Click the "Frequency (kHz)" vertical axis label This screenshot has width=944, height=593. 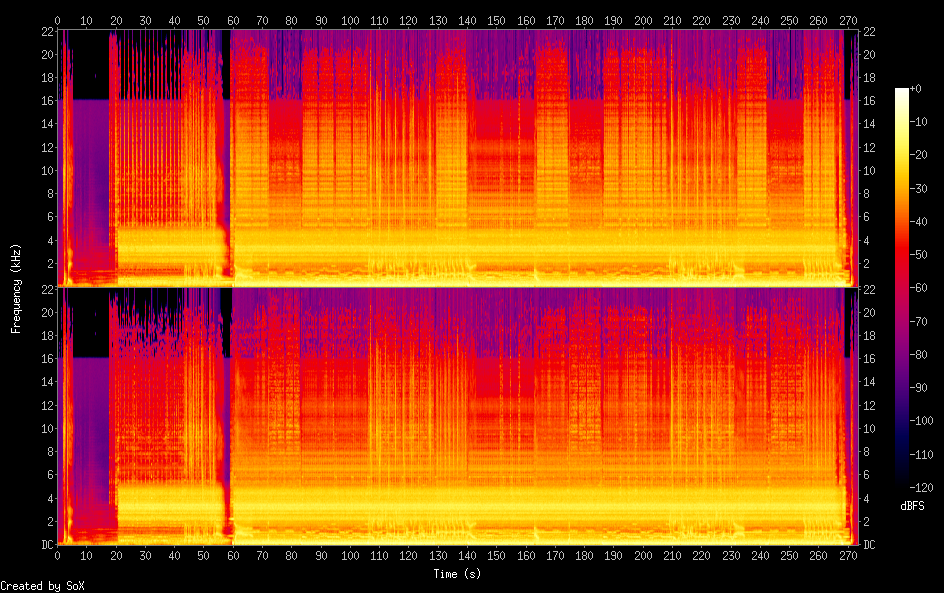[16, 288]
